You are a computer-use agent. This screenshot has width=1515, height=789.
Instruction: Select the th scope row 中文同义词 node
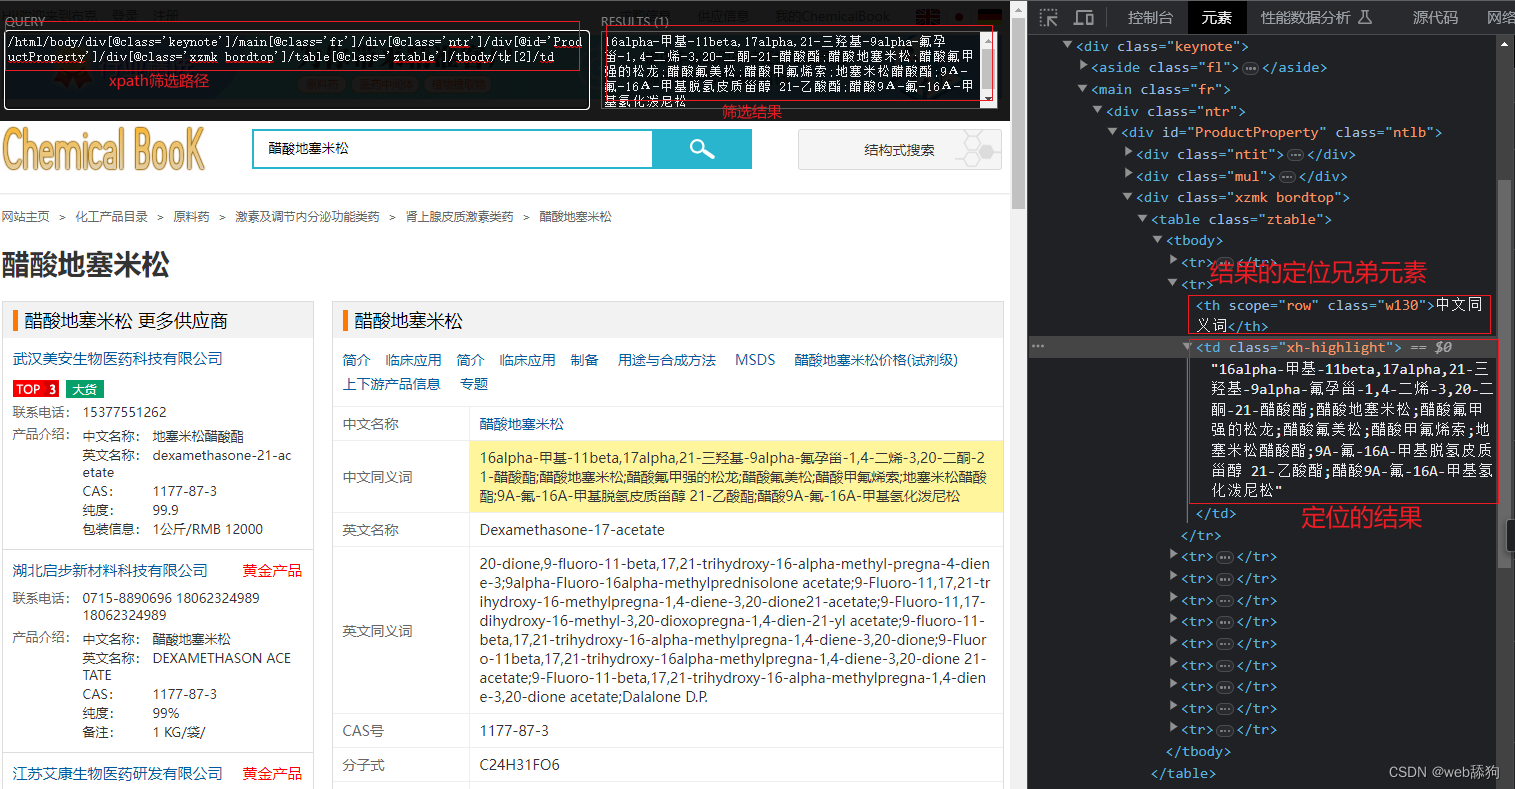click(x=1339, y=315)
